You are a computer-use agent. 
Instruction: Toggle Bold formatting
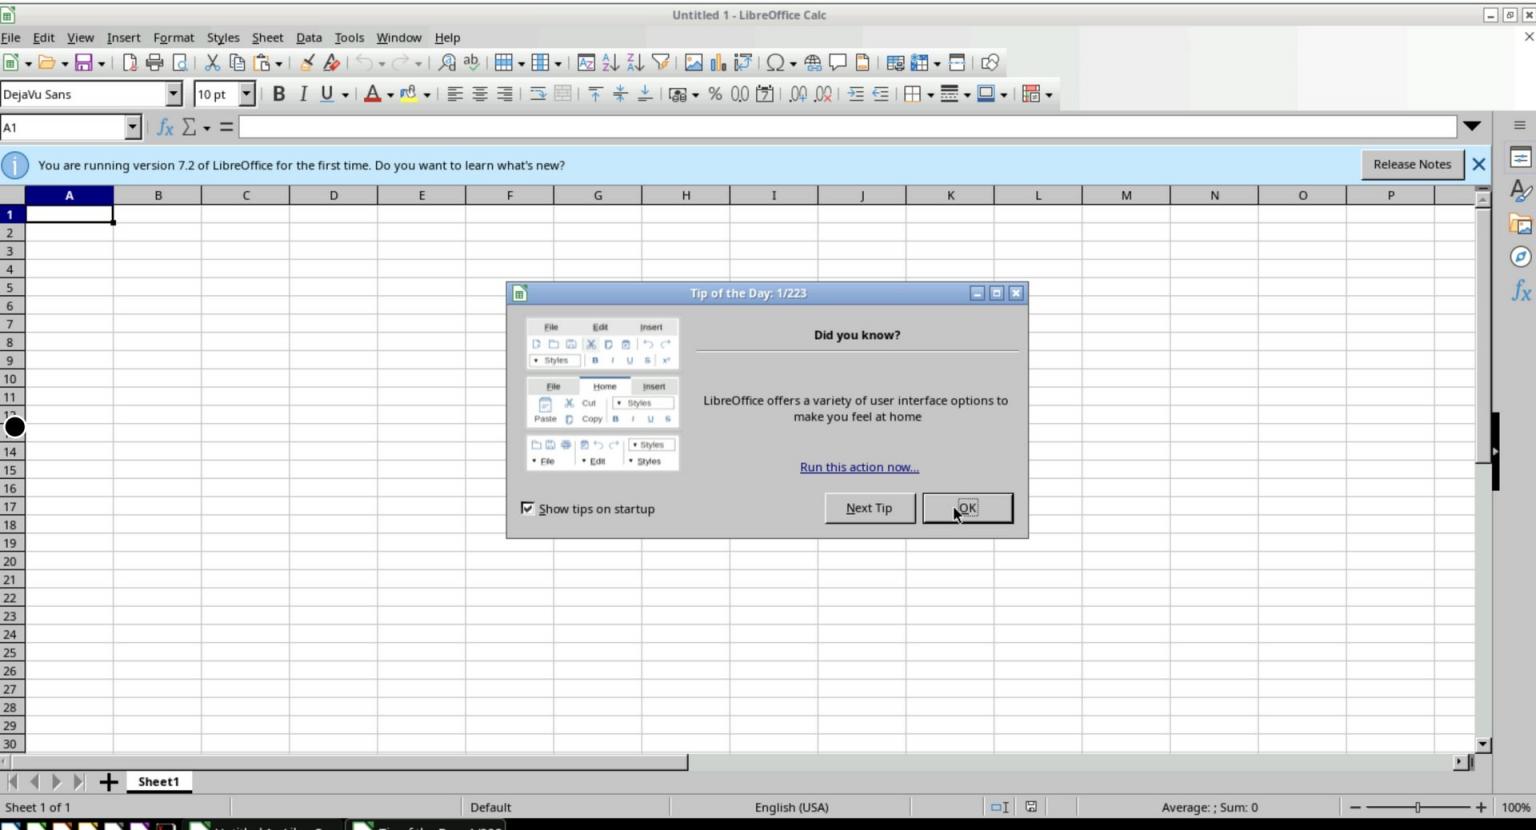click(x=278, y=94)
